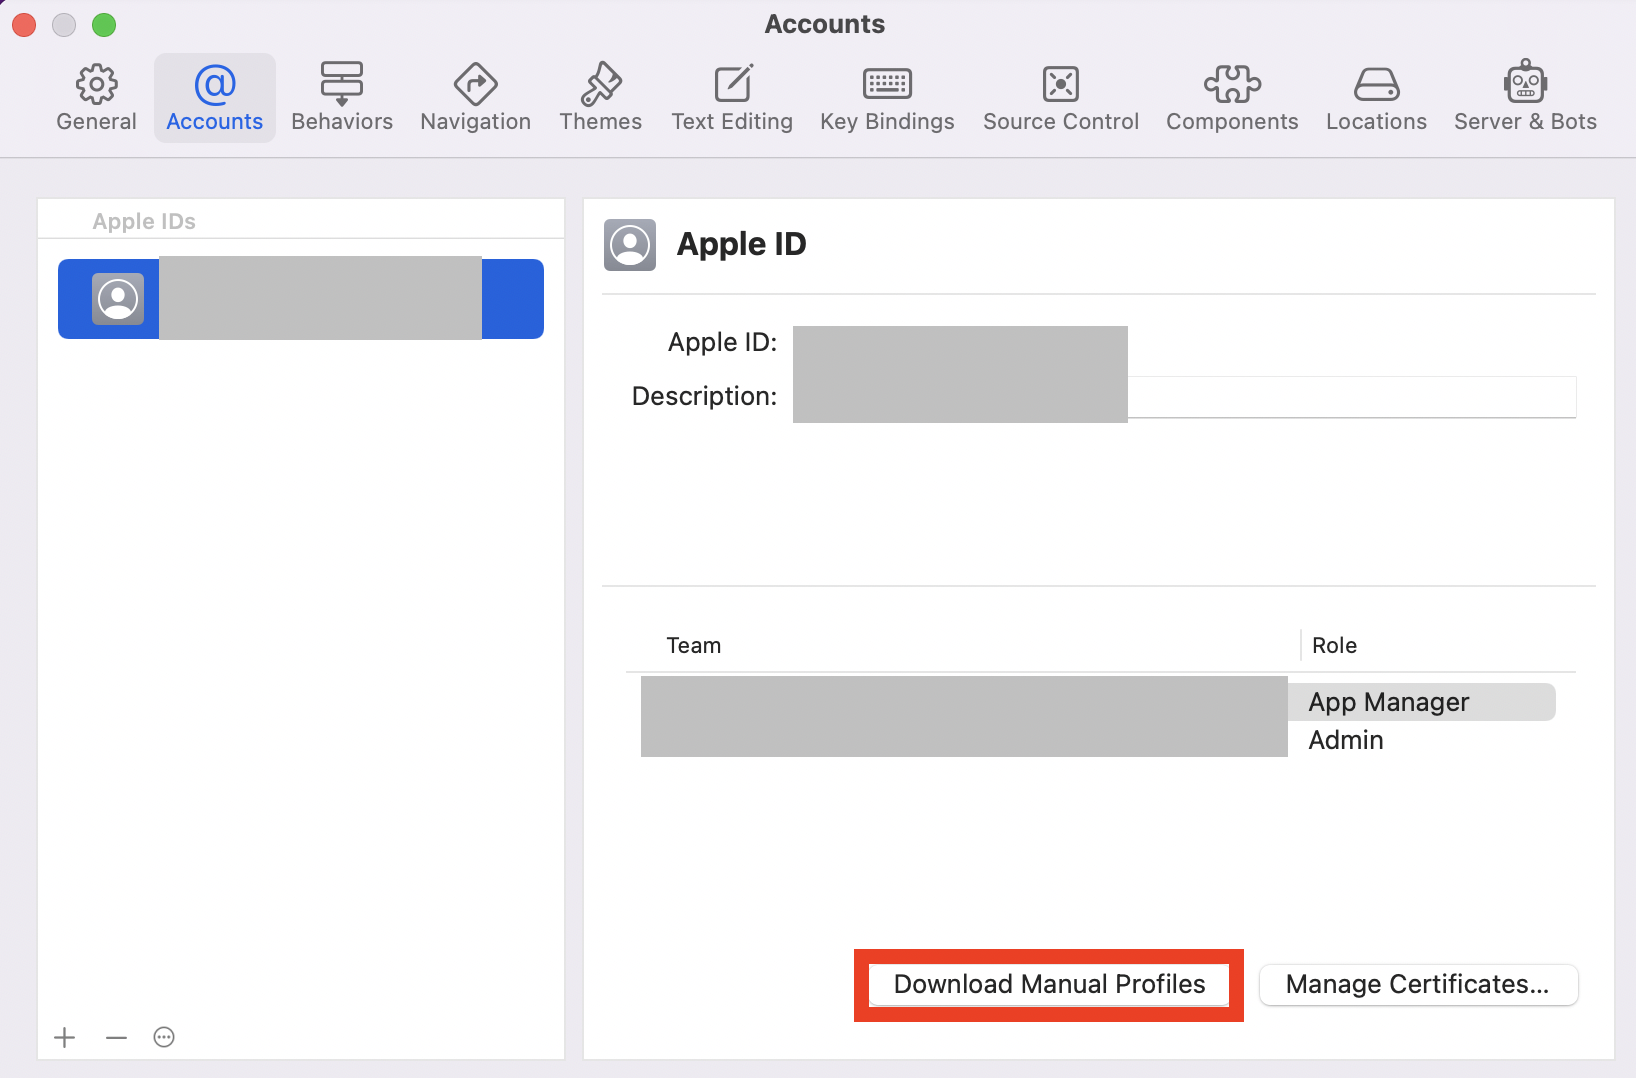The height and width of the screenshot is (1078, 1636).
Task: Open the Themes preferences pane
Action: (600, 98)
